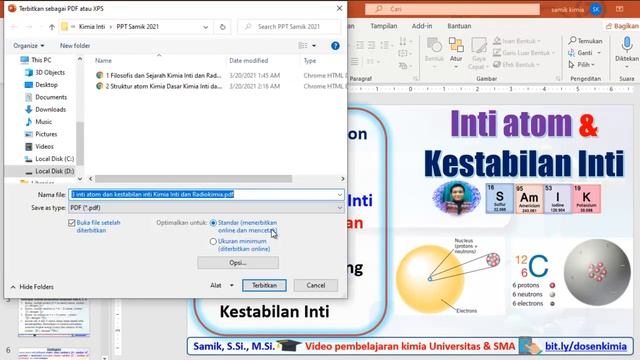Click the Up one level arrow icon
Screen dimensions: 640x360
(52, 27)
